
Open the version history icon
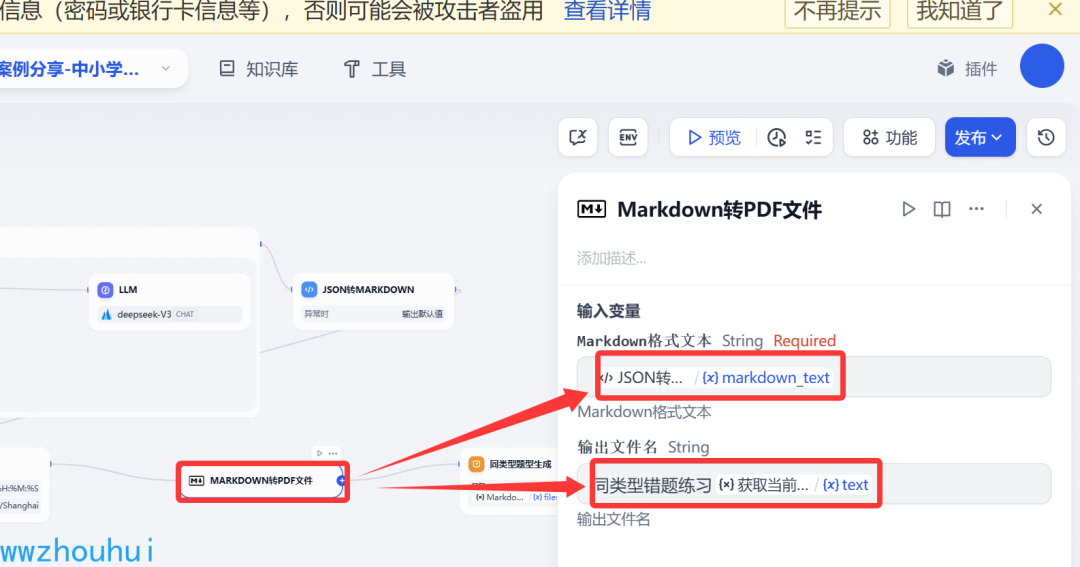pos(1046,137)
